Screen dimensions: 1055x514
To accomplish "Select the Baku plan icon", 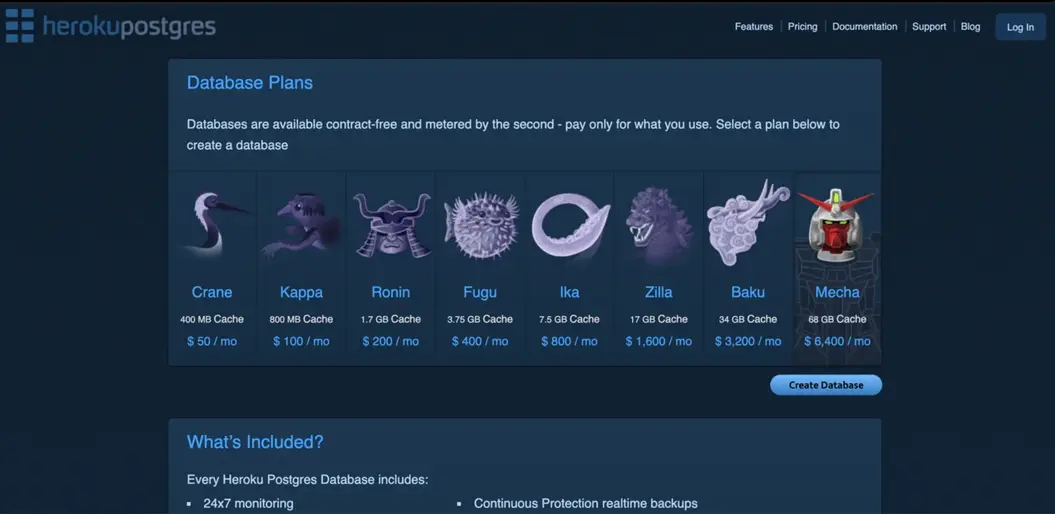I will point(747,223).
